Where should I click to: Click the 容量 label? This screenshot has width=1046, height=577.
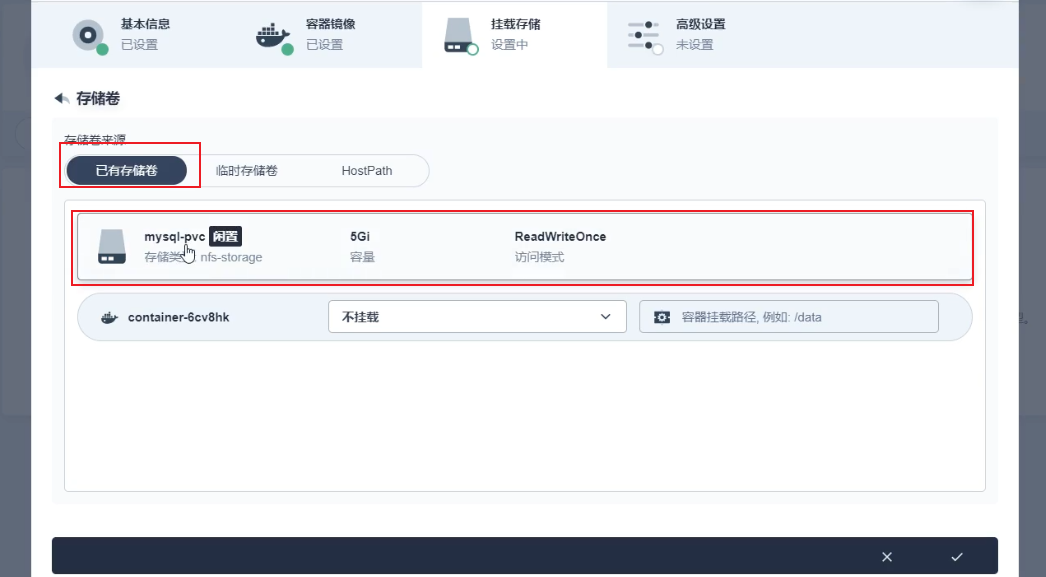tap(362, 257)
